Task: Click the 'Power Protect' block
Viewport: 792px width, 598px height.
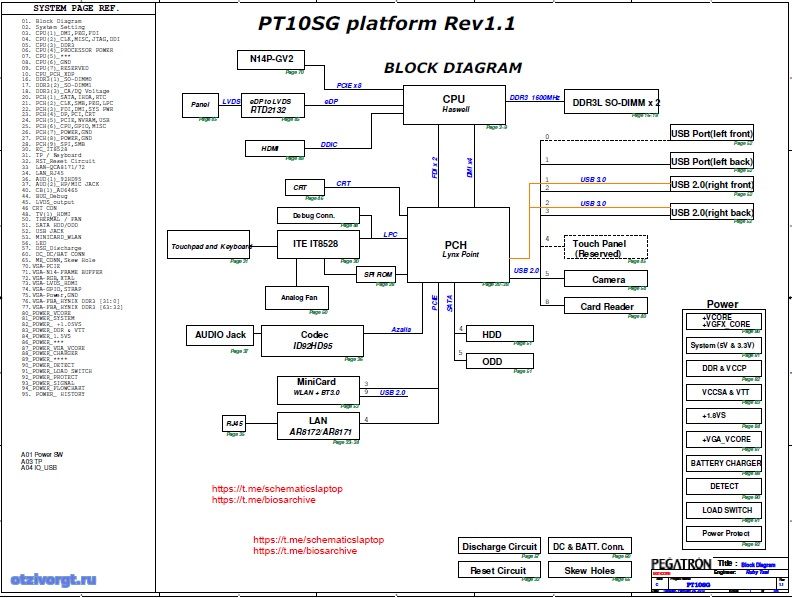Action: (x=724, y=533)
